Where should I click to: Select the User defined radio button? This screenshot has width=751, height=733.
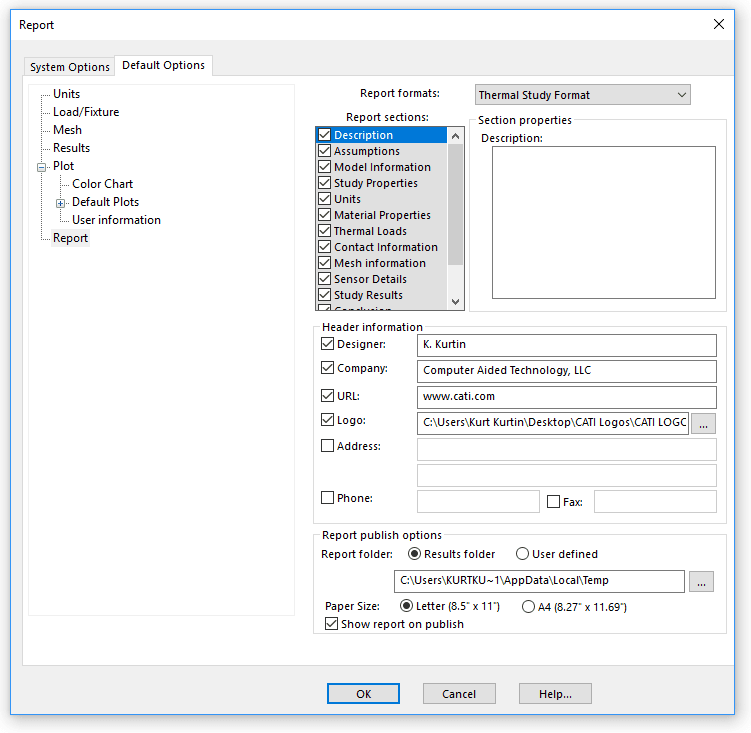[522, 554]
